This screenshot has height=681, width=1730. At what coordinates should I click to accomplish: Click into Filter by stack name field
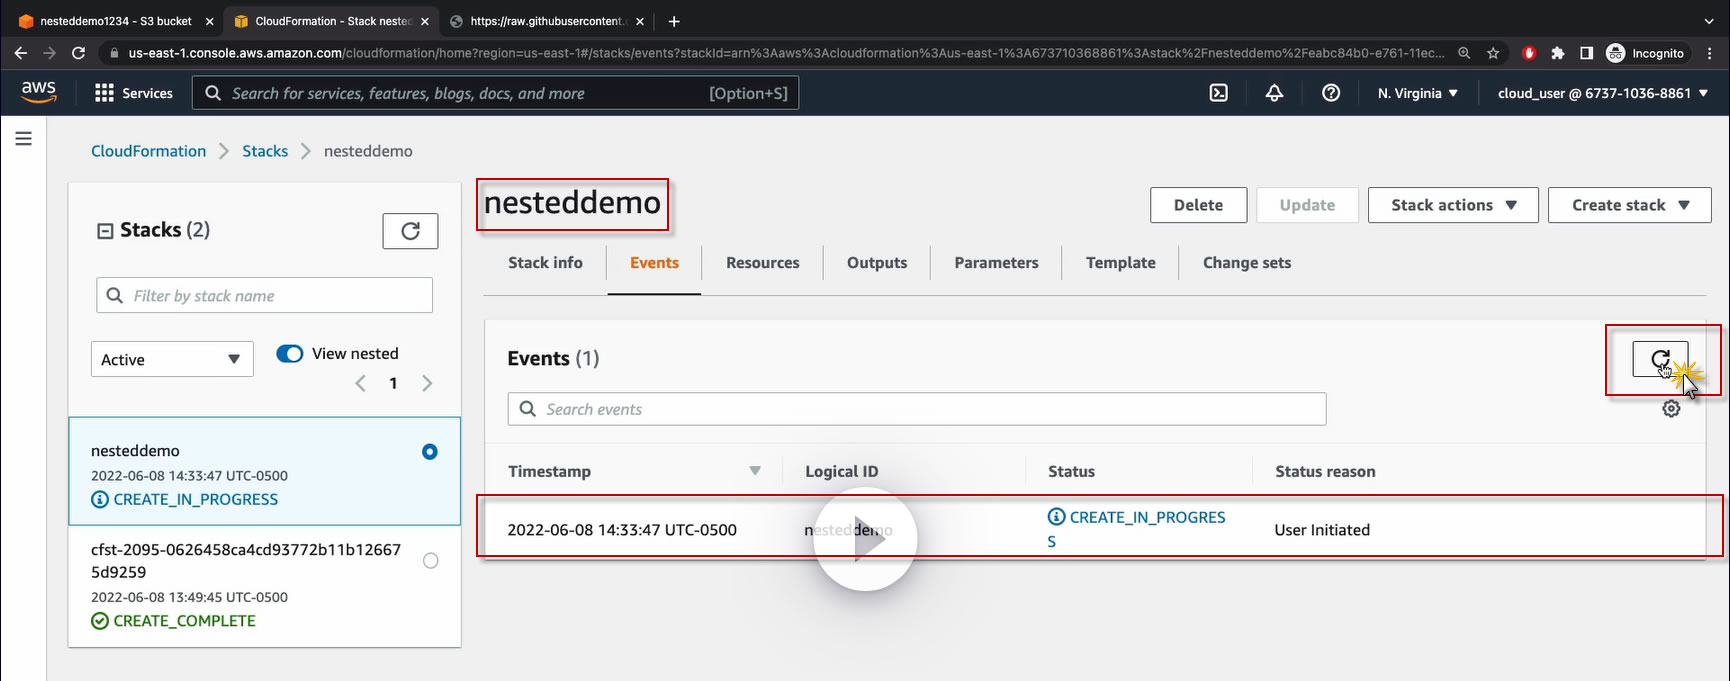pos(265,296)
